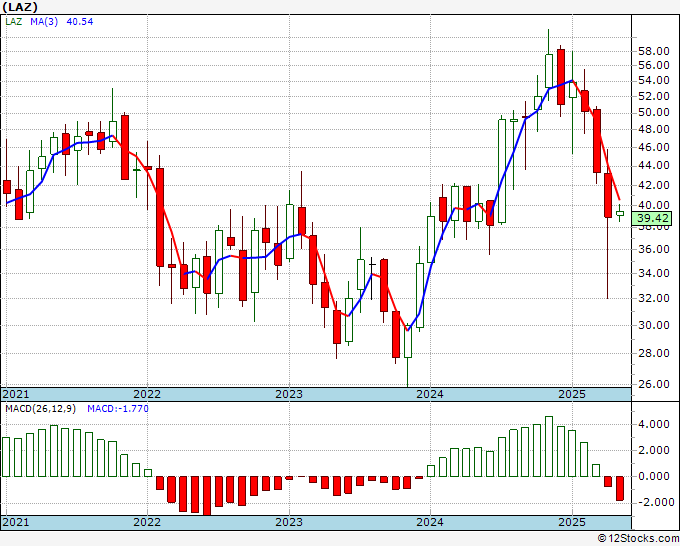This screenshot has width=680, height=546.
Task: Click the tallest green MACD bar in late 2024
Action: point(549,447)
